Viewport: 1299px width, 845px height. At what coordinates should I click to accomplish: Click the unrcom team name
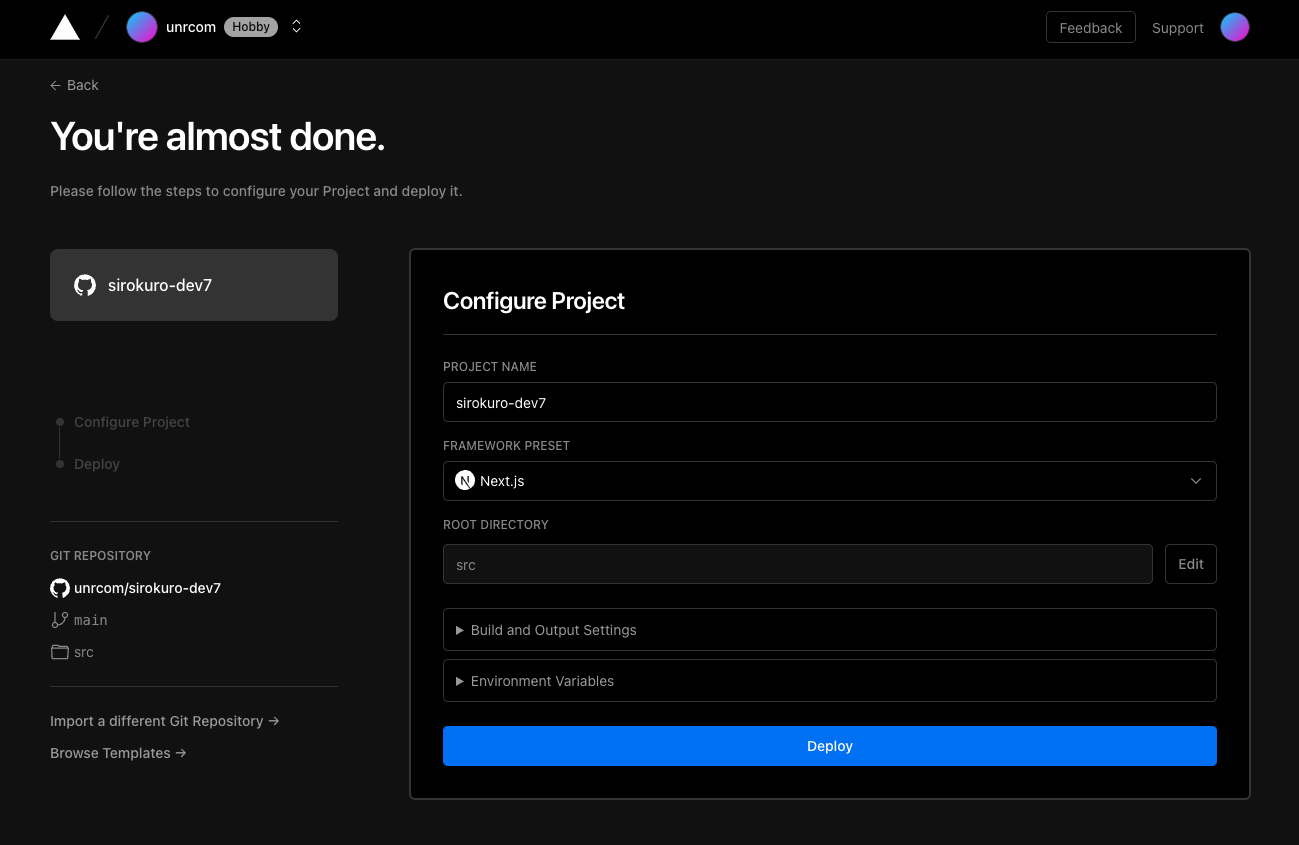pos(191,27)
